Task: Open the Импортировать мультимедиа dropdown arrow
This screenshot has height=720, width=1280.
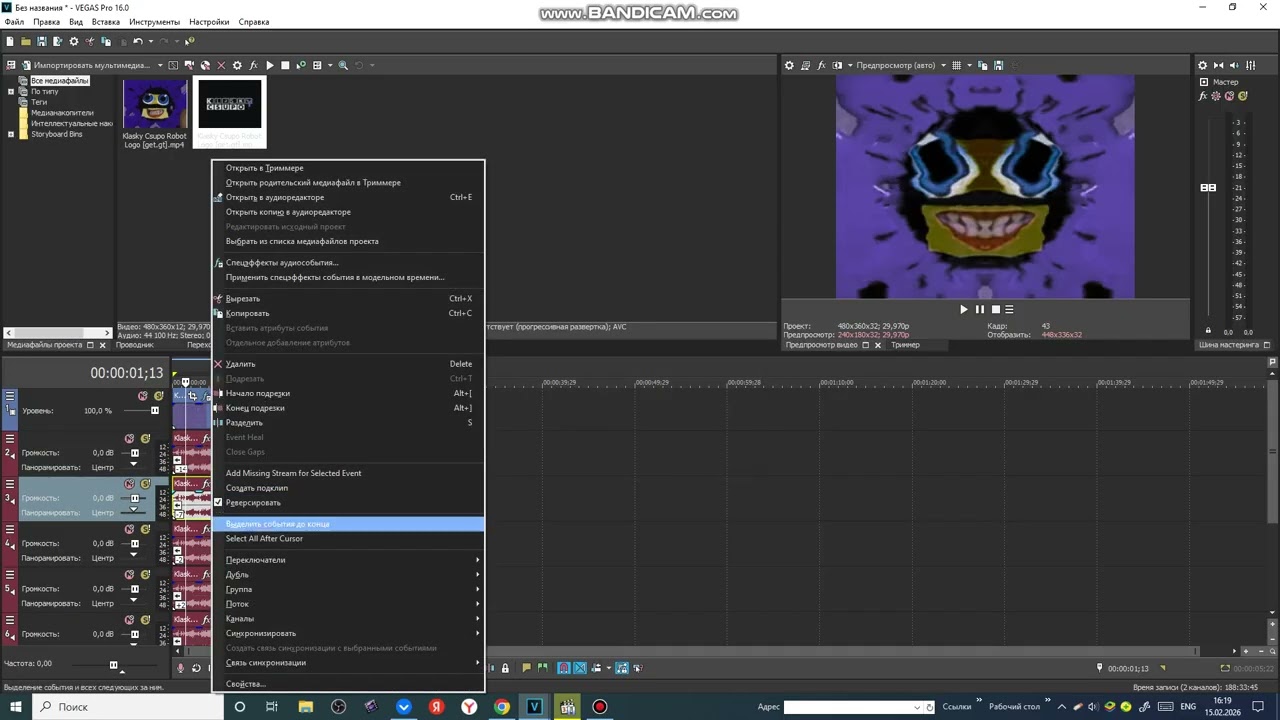Action: (160, 65)
